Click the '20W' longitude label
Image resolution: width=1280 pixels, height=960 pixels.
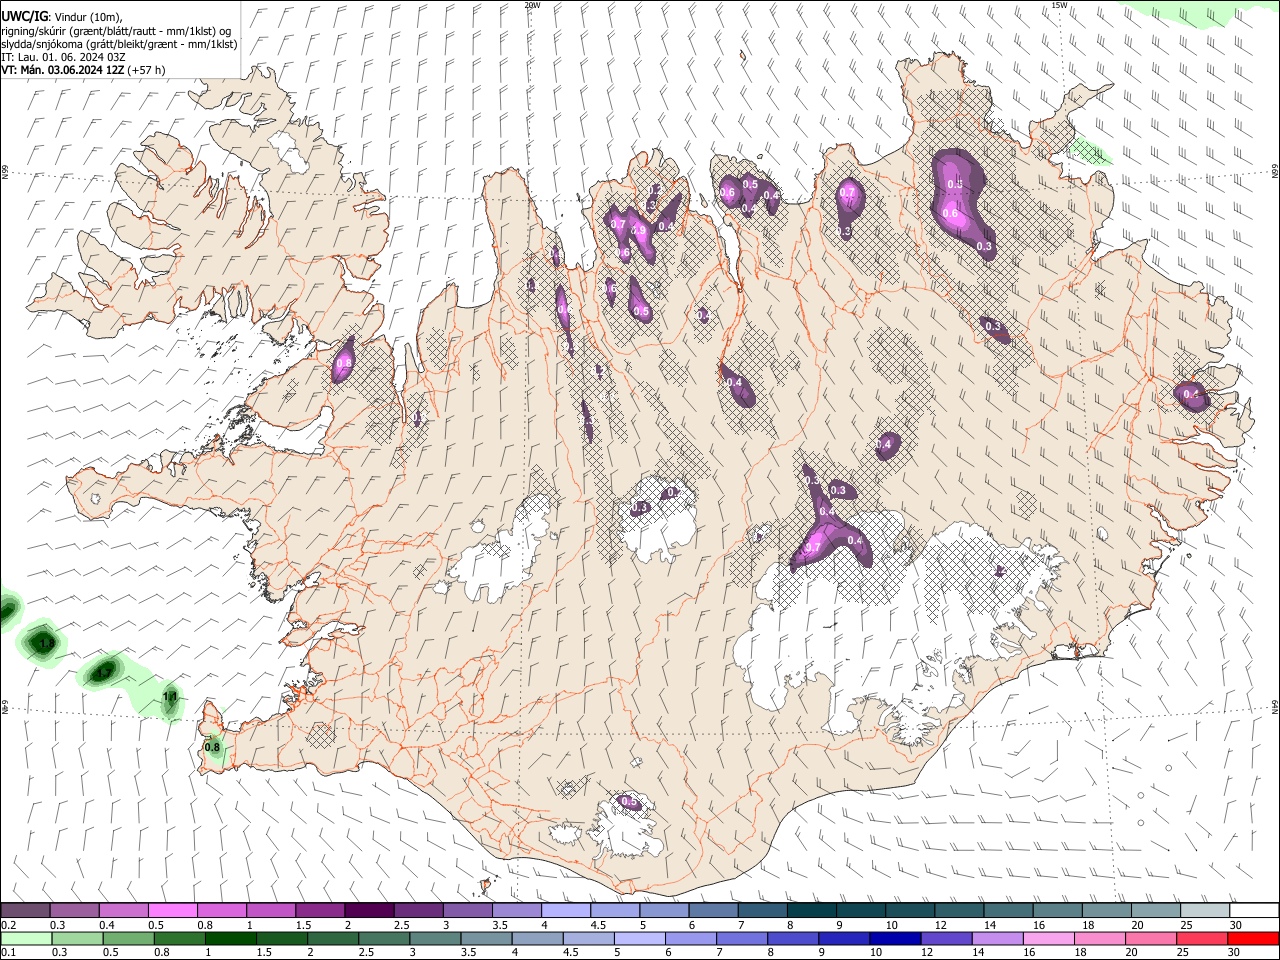click(532, 5)
